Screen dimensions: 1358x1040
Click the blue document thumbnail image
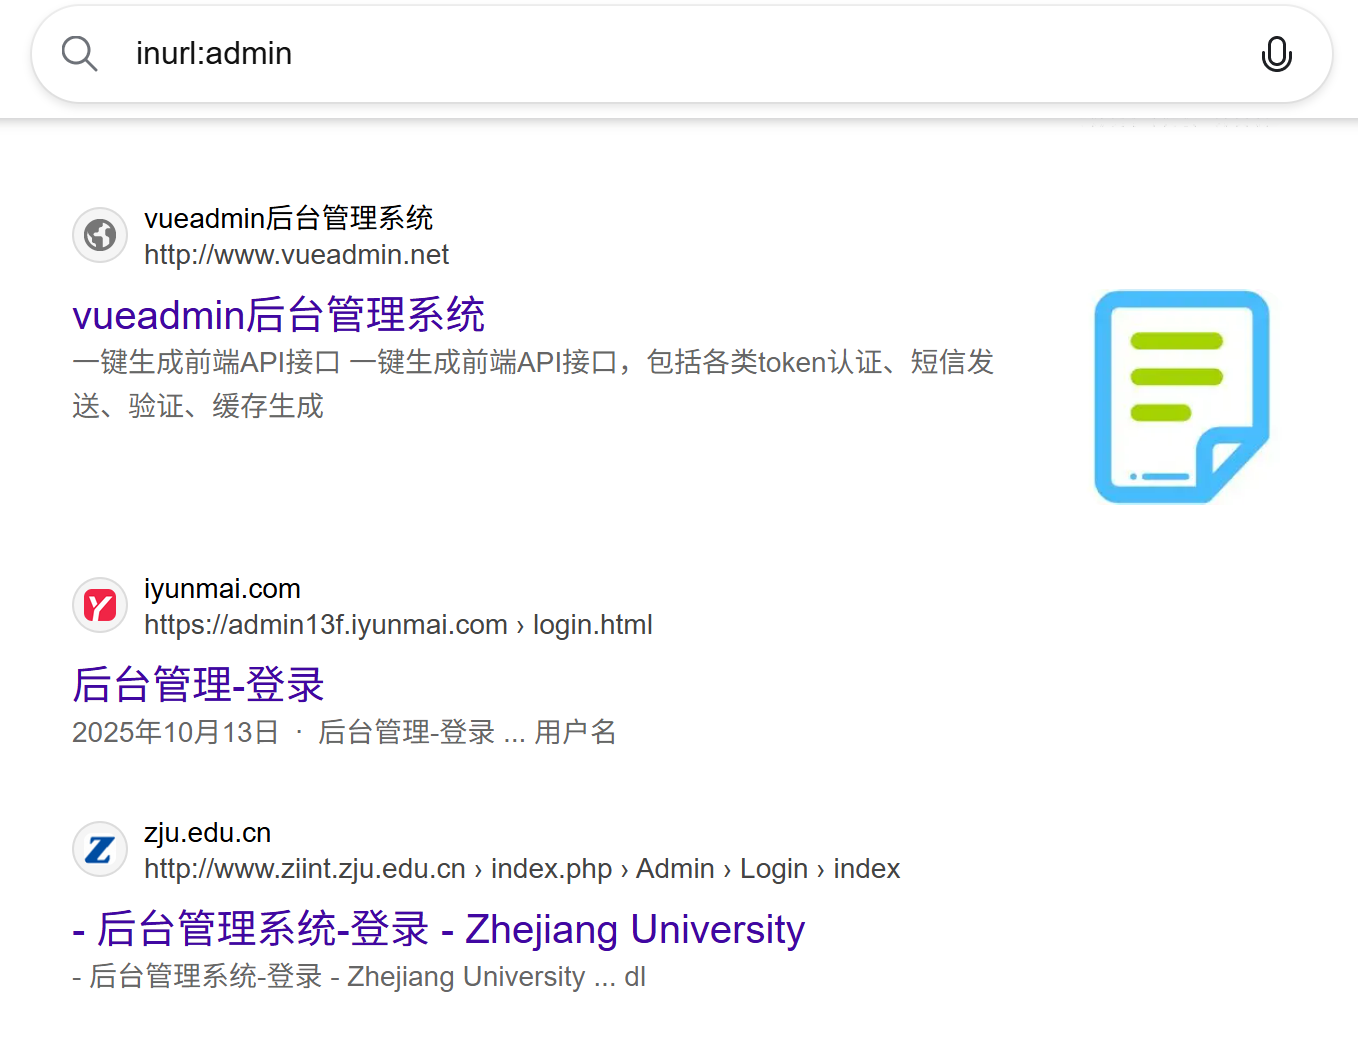[1182, 397]
